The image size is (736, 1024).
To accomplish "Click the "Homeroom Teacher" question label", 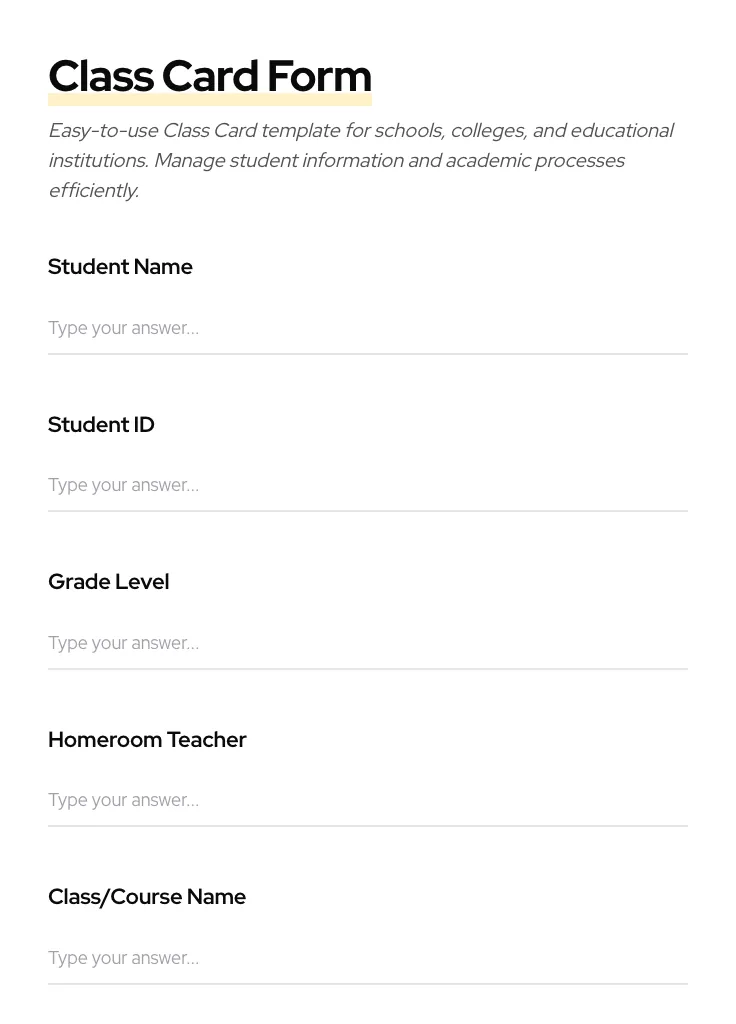I will pos(147,740).
